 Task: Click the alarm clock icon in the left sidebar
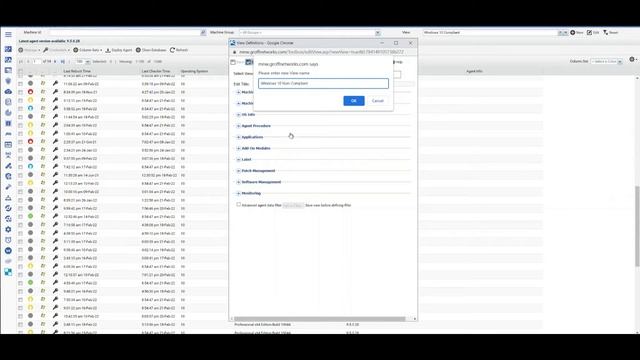tap(8, 240)
